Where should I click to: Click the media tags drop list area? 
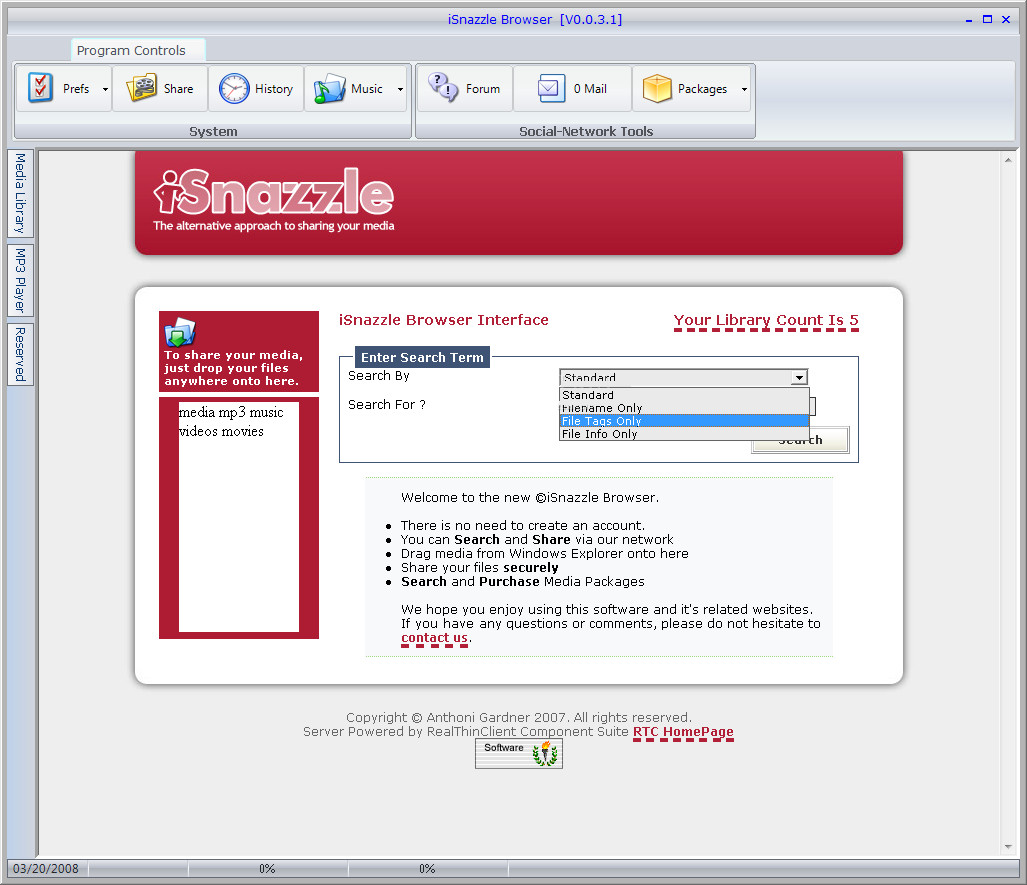pyautogui.click(x=239, y=517)
